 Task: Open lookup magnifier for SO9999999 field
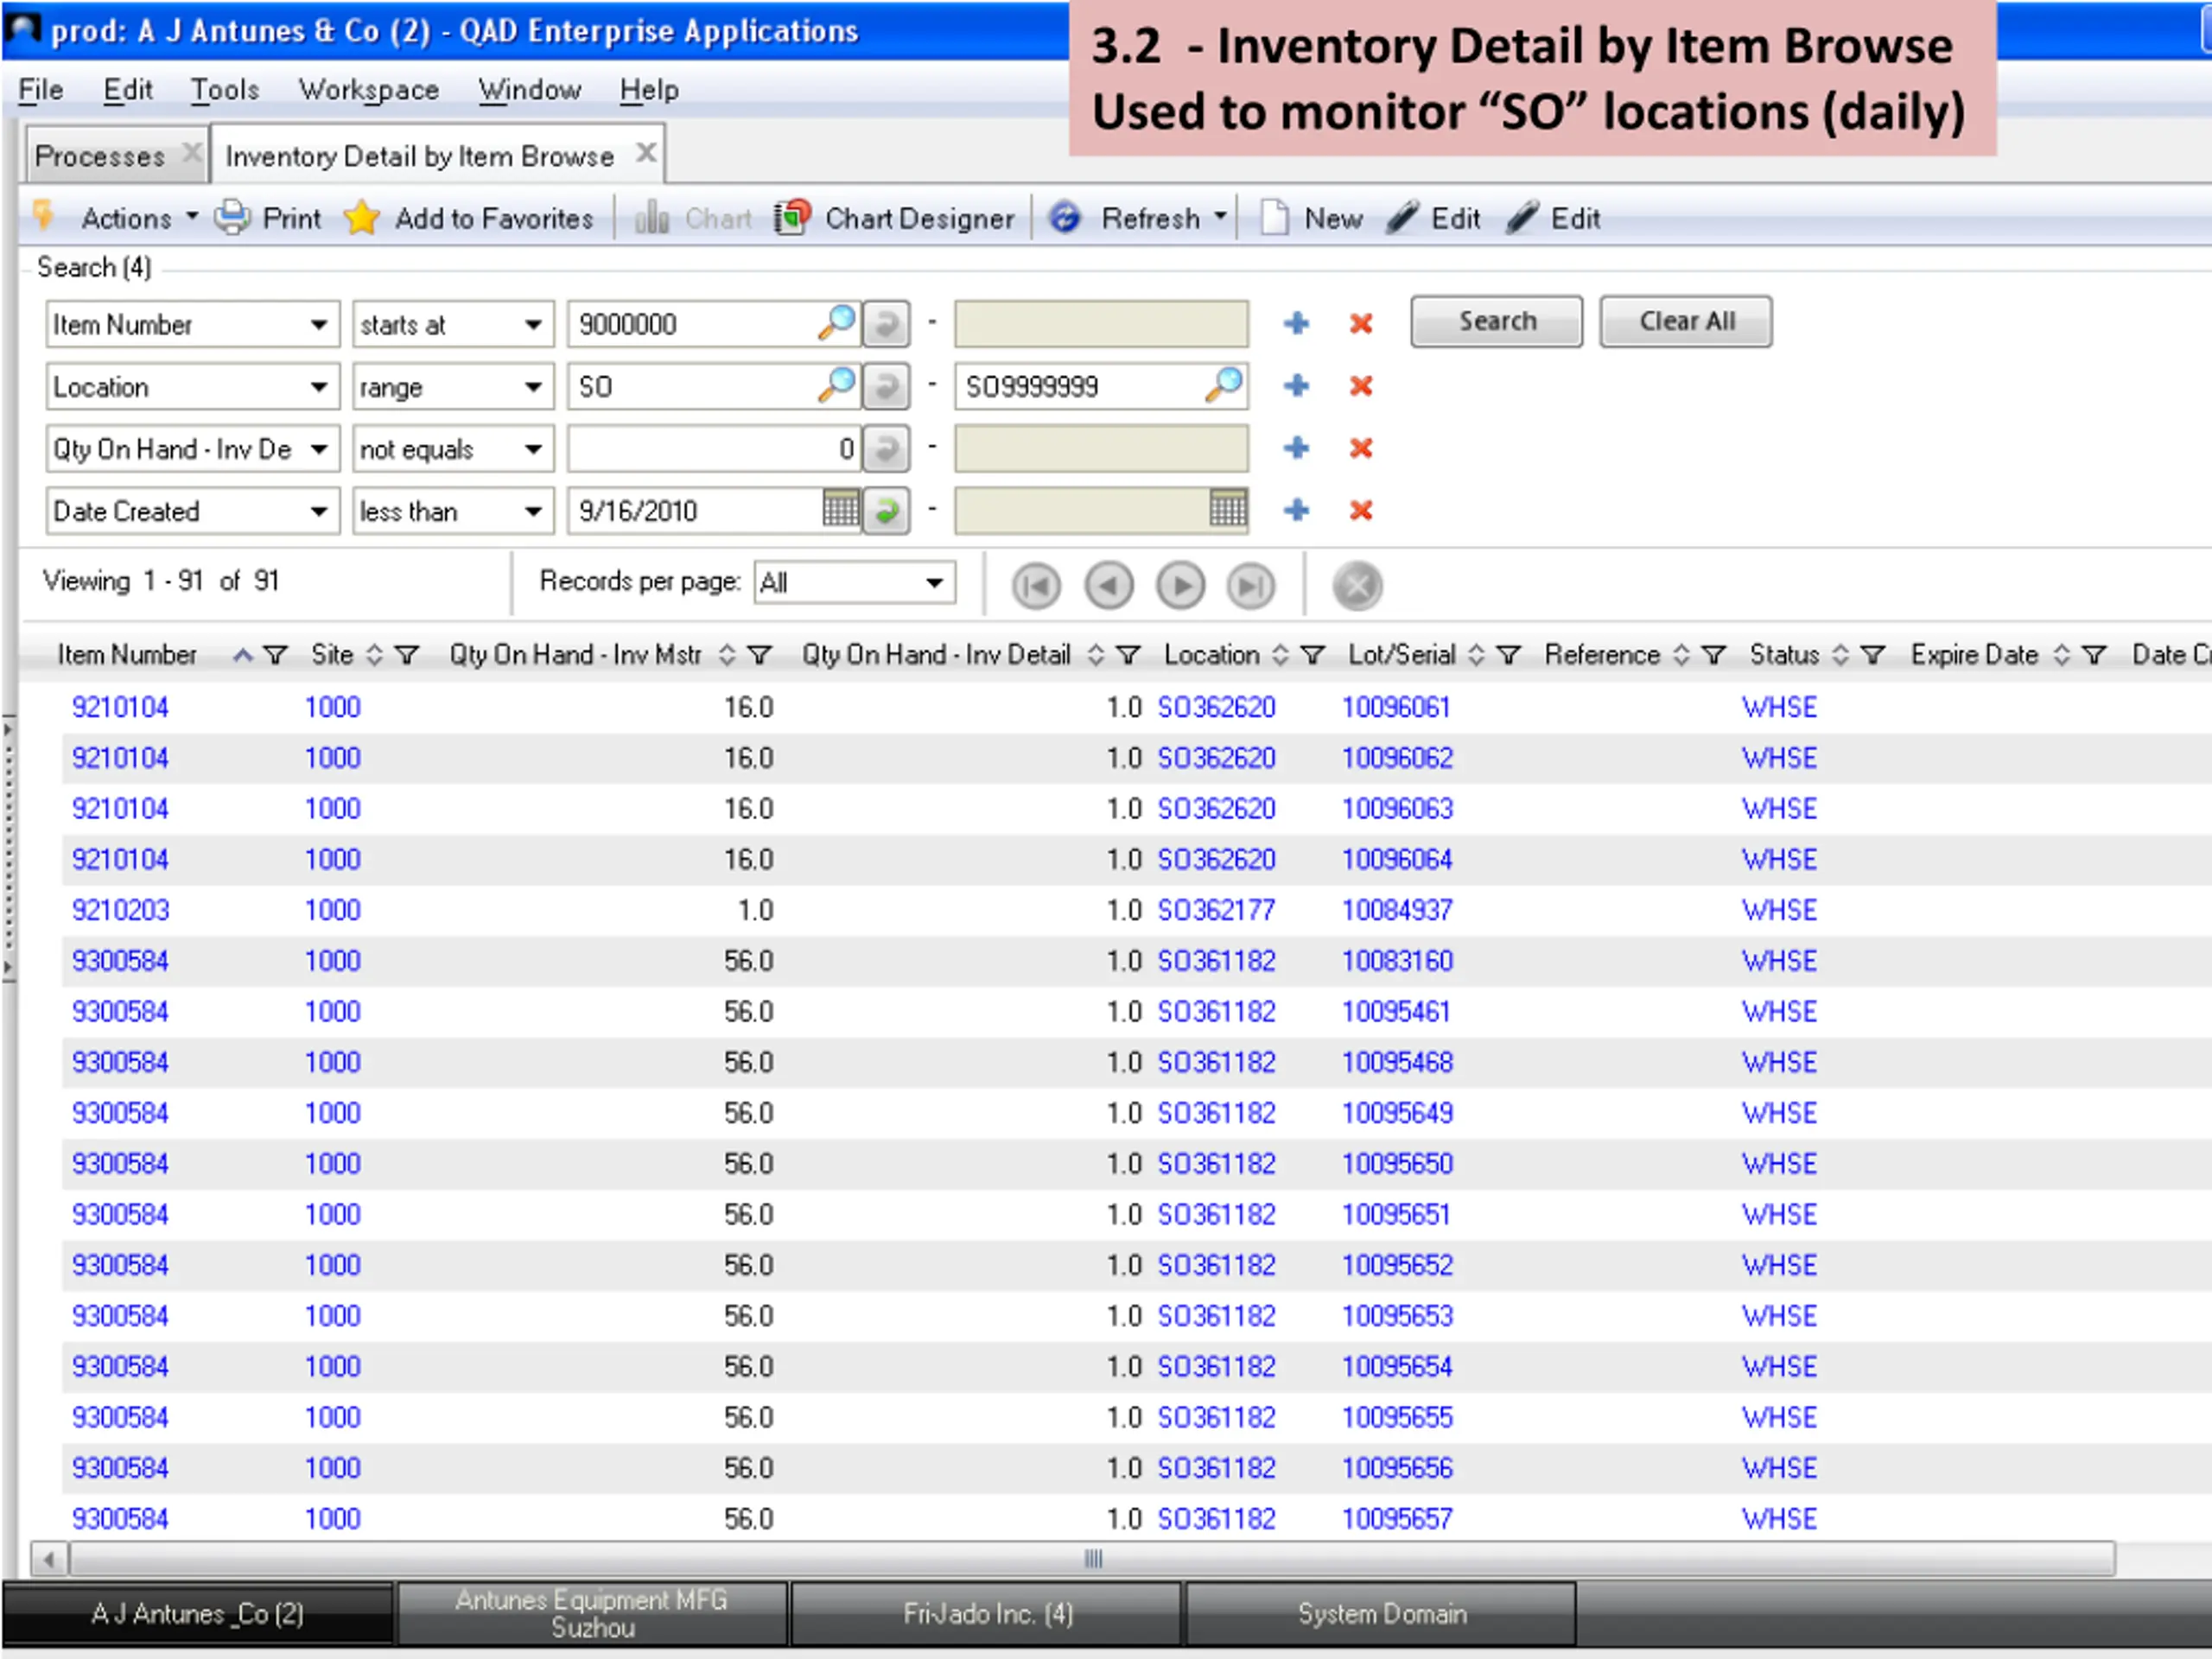pos(1224,386)
